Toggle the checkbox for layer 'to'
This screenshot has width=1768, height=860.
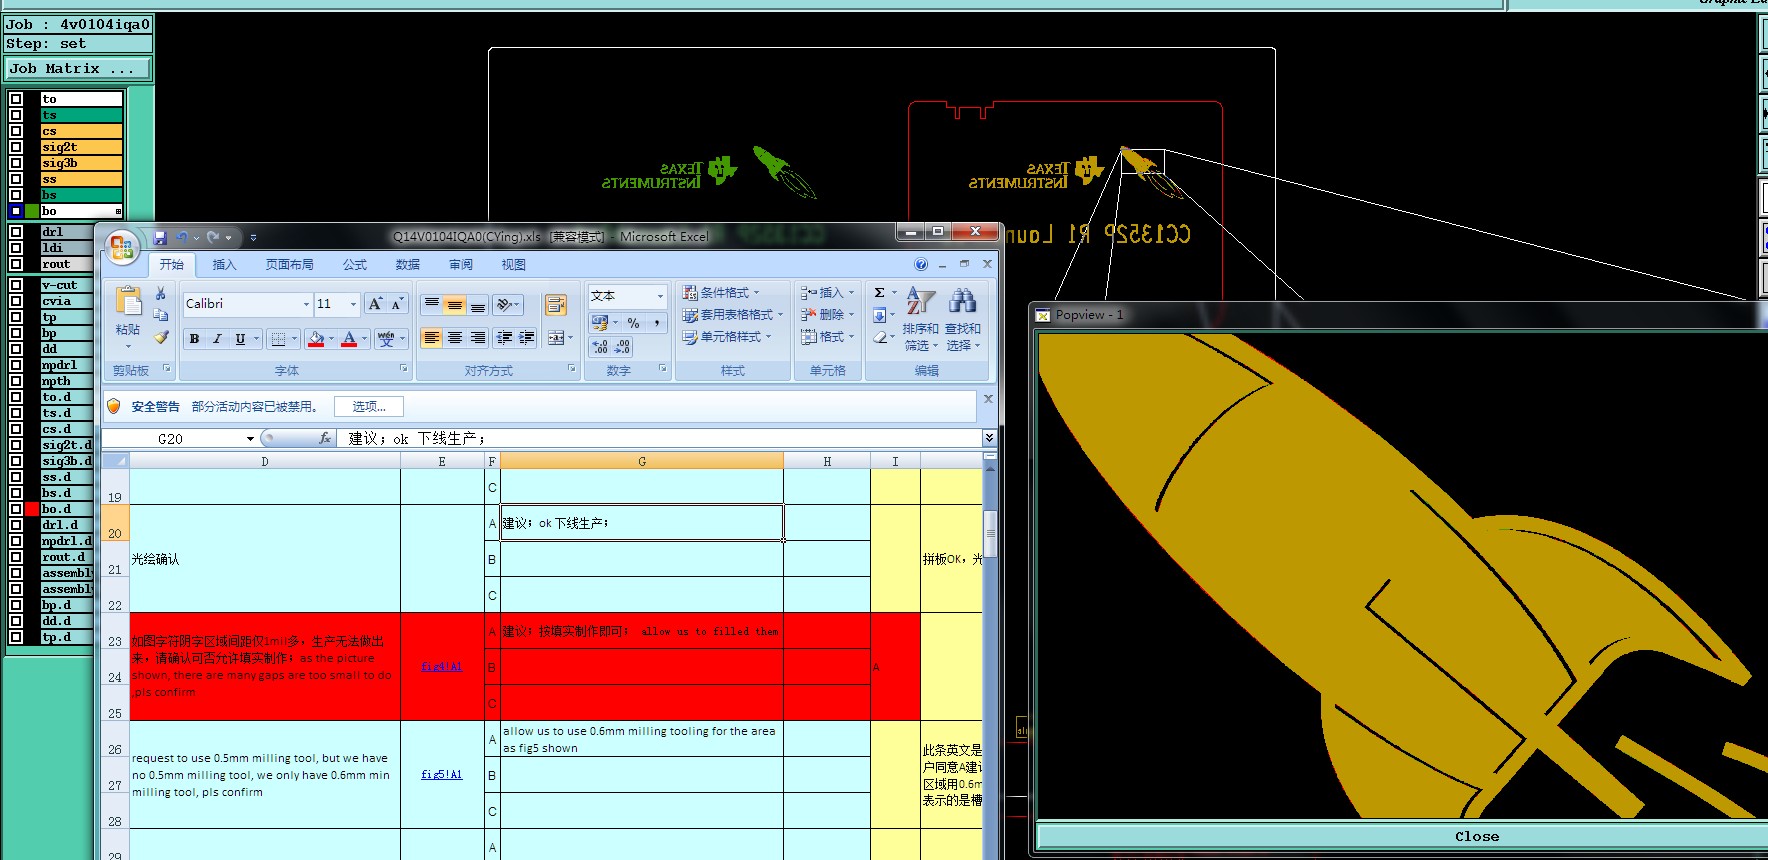click(x=16, y=99)
